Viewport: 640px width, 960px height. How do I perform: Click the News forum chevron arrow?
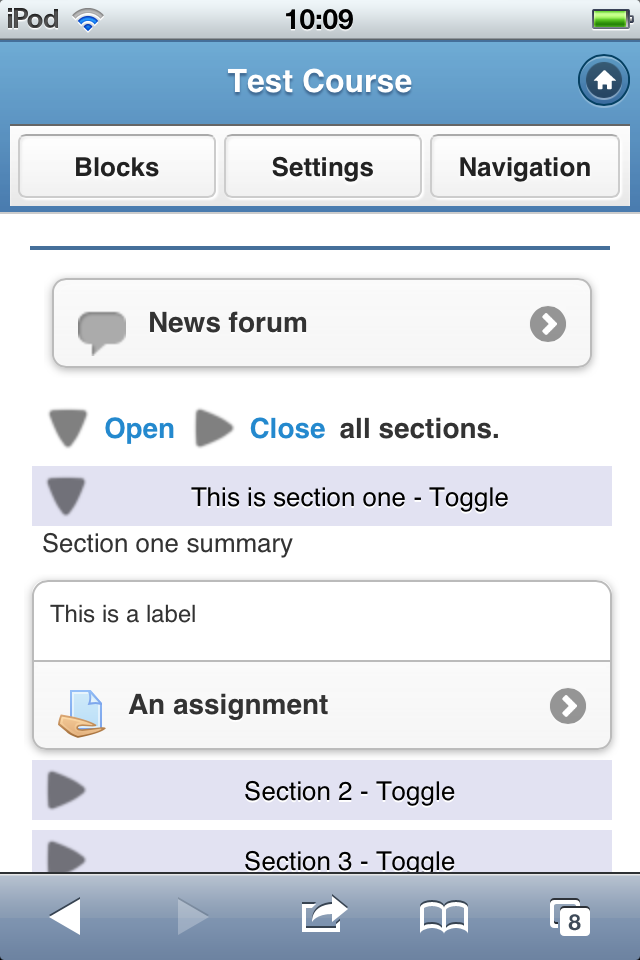548,323
